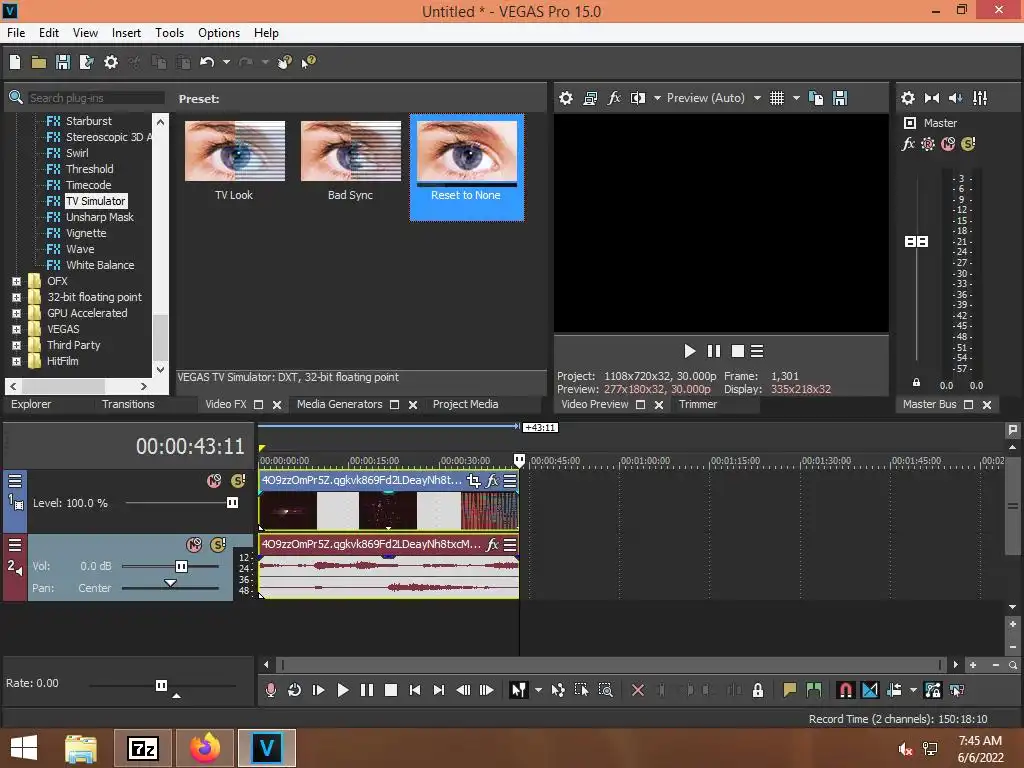The image size is (1024, 768).
Task: Toggle Lock Envelopes to Events button
Action: pyautogui.click(x=933, y=690)
